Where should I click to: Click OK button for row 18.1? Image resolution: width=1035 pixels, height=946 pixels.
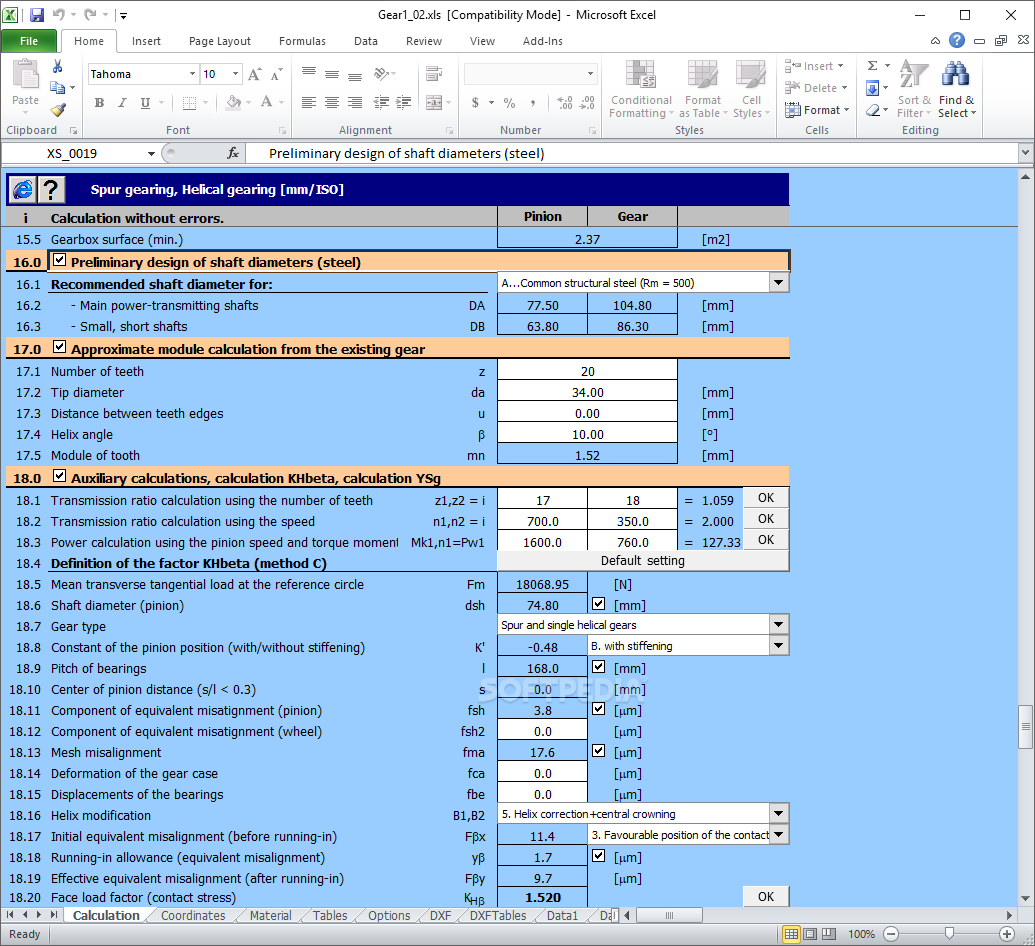pyautogui.click(x=766, y=498)
